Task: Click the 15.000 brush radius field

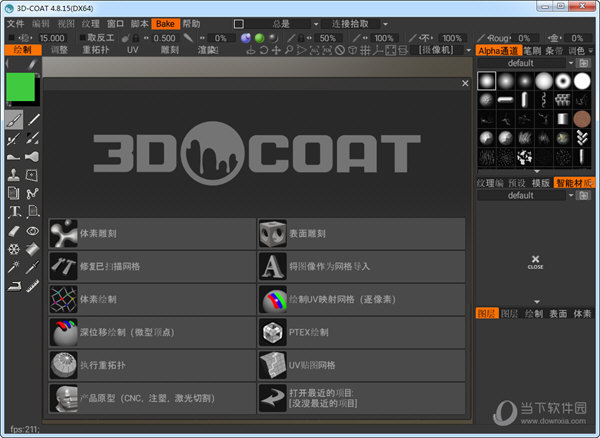Action: click(x=52, y=38)
